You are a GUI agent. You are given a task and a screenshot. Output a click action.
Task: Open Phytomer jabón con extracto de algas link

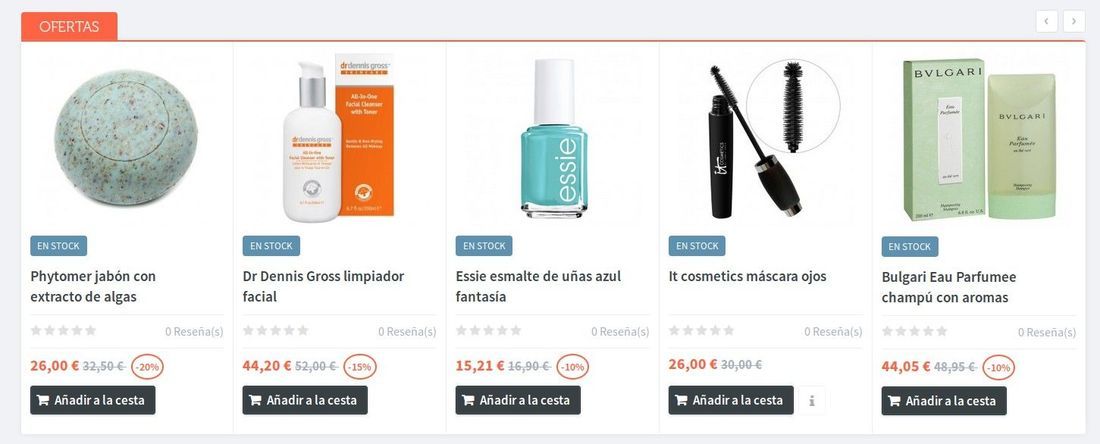tap(93, 286)
